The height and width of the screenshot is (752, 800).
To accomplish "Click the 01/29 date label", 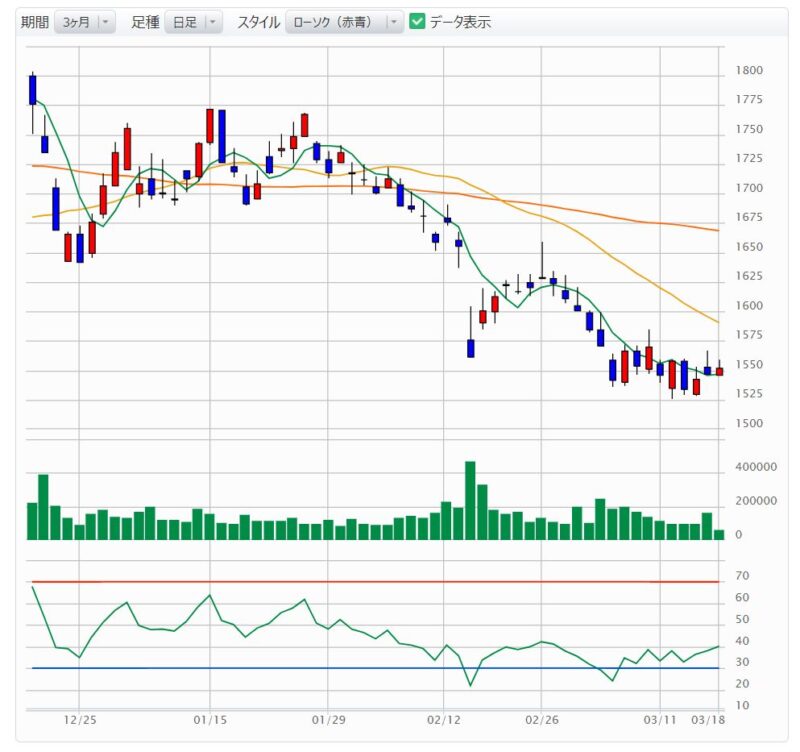I will [329, 720].
